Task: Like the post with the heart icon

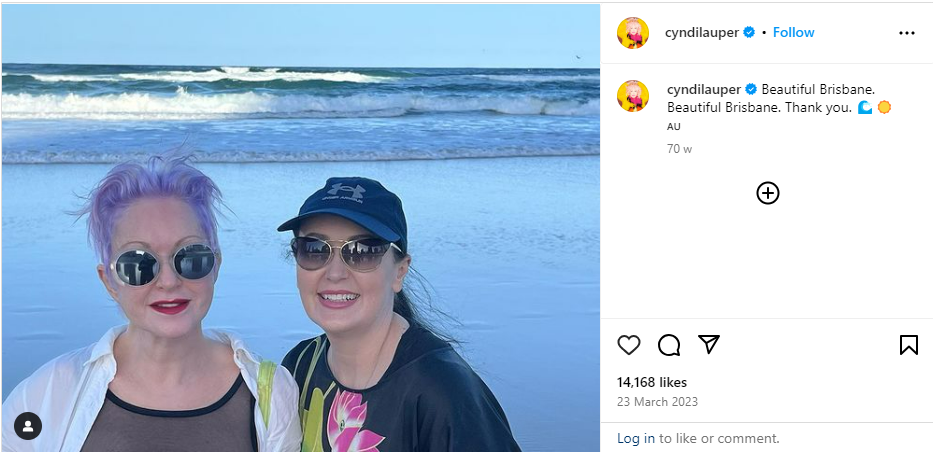Action: point(629,345)
